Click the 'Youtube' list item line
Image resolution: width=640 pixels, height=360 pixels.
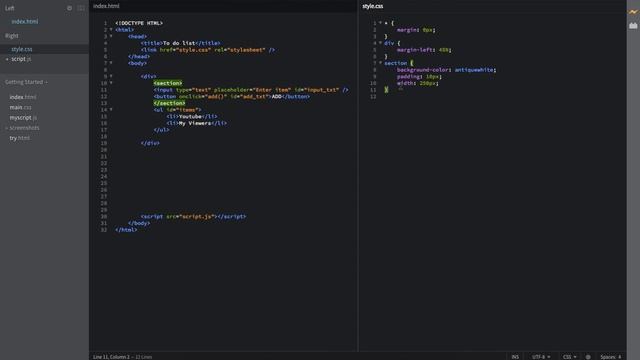pos(192,116)
